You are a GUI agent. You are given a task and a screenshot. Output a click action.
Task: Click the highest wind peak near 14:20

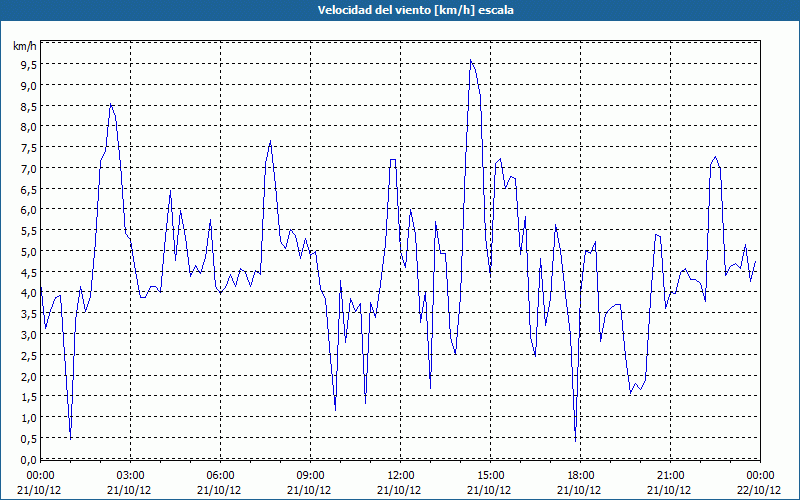point(470,60)
